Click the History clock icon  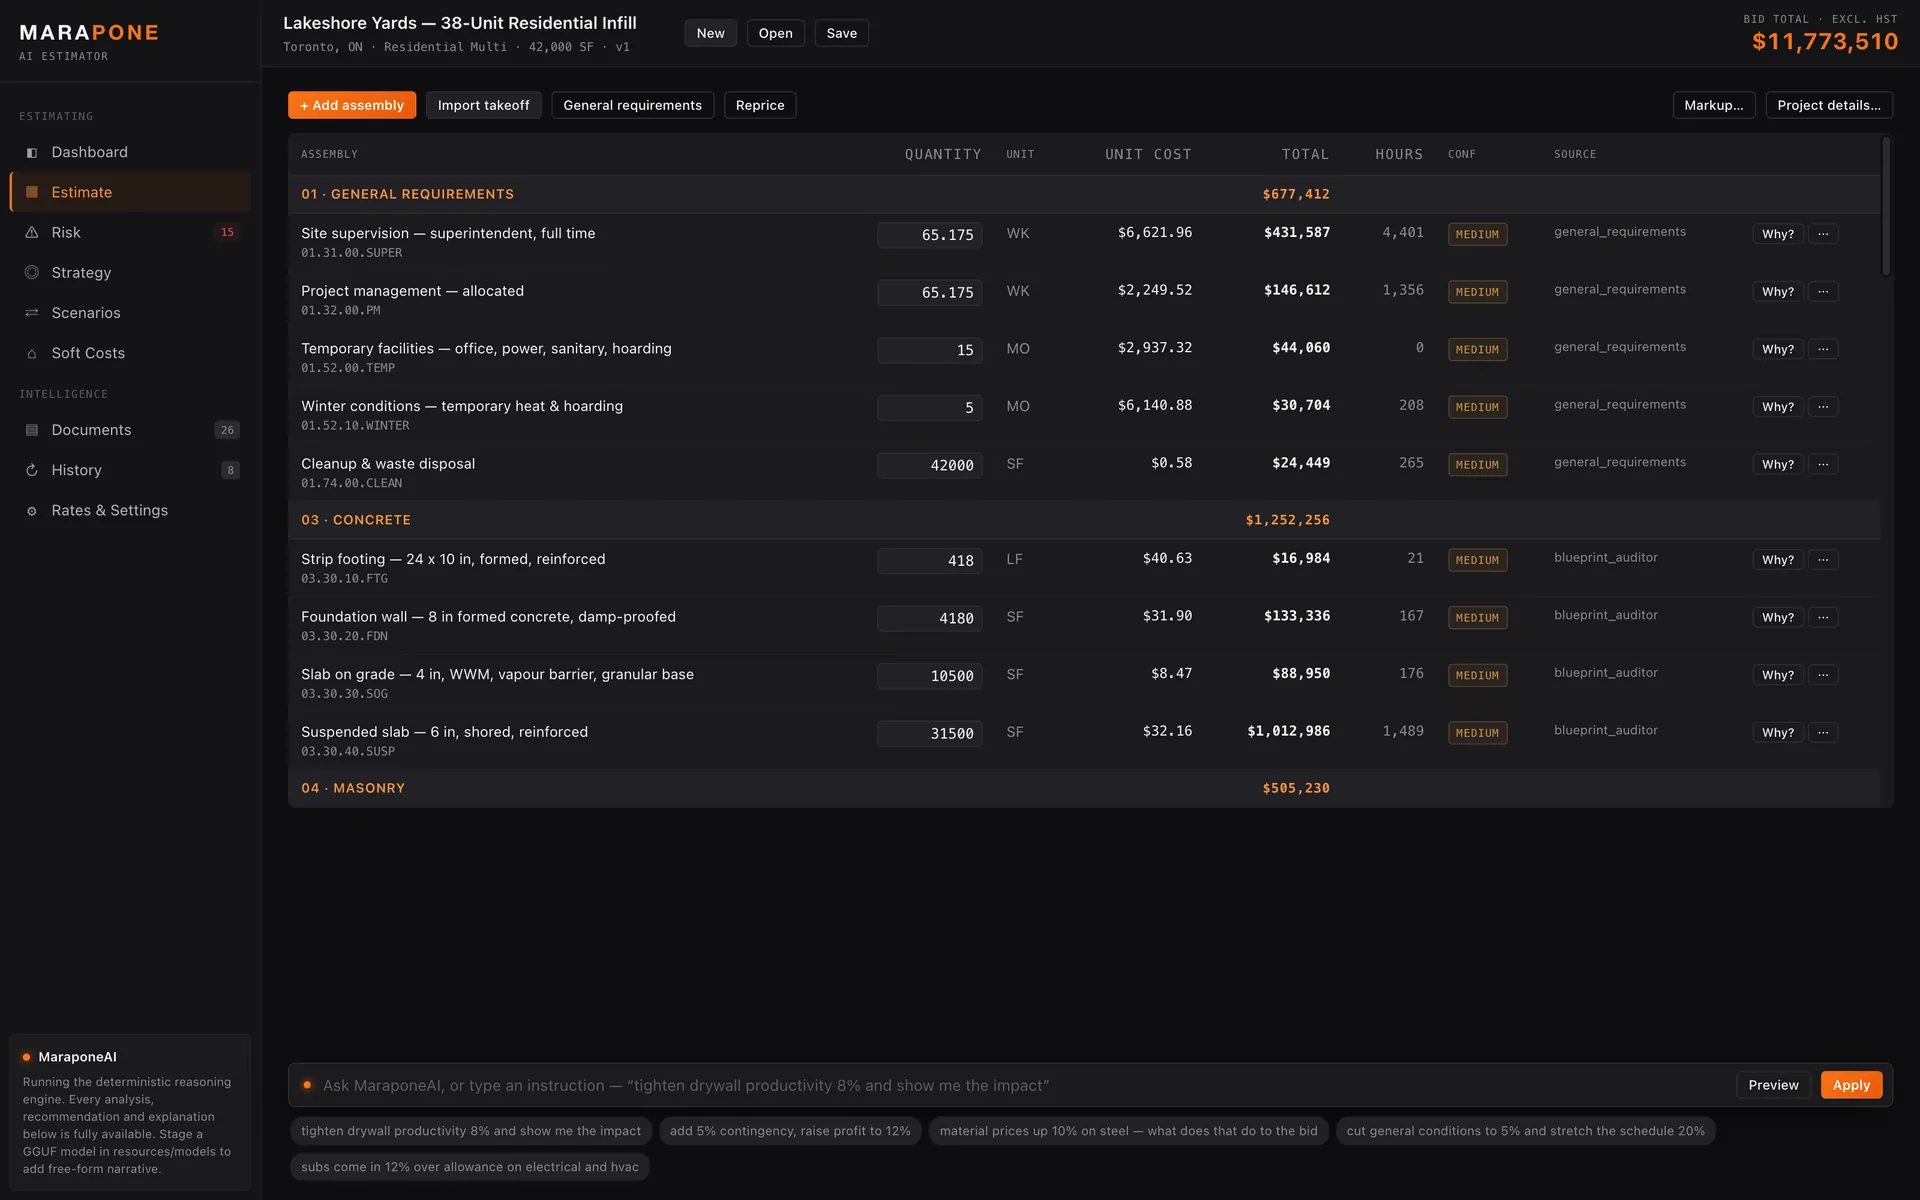[32, 470]
